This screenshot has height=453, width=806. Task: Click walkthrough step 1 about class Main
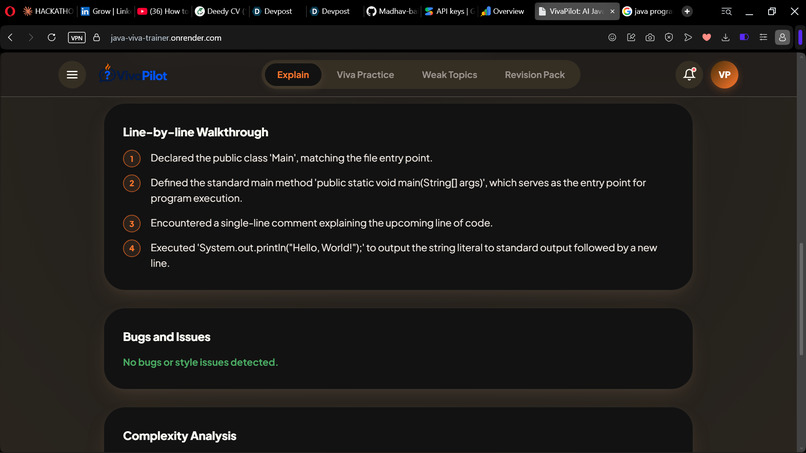click(291, 158)
